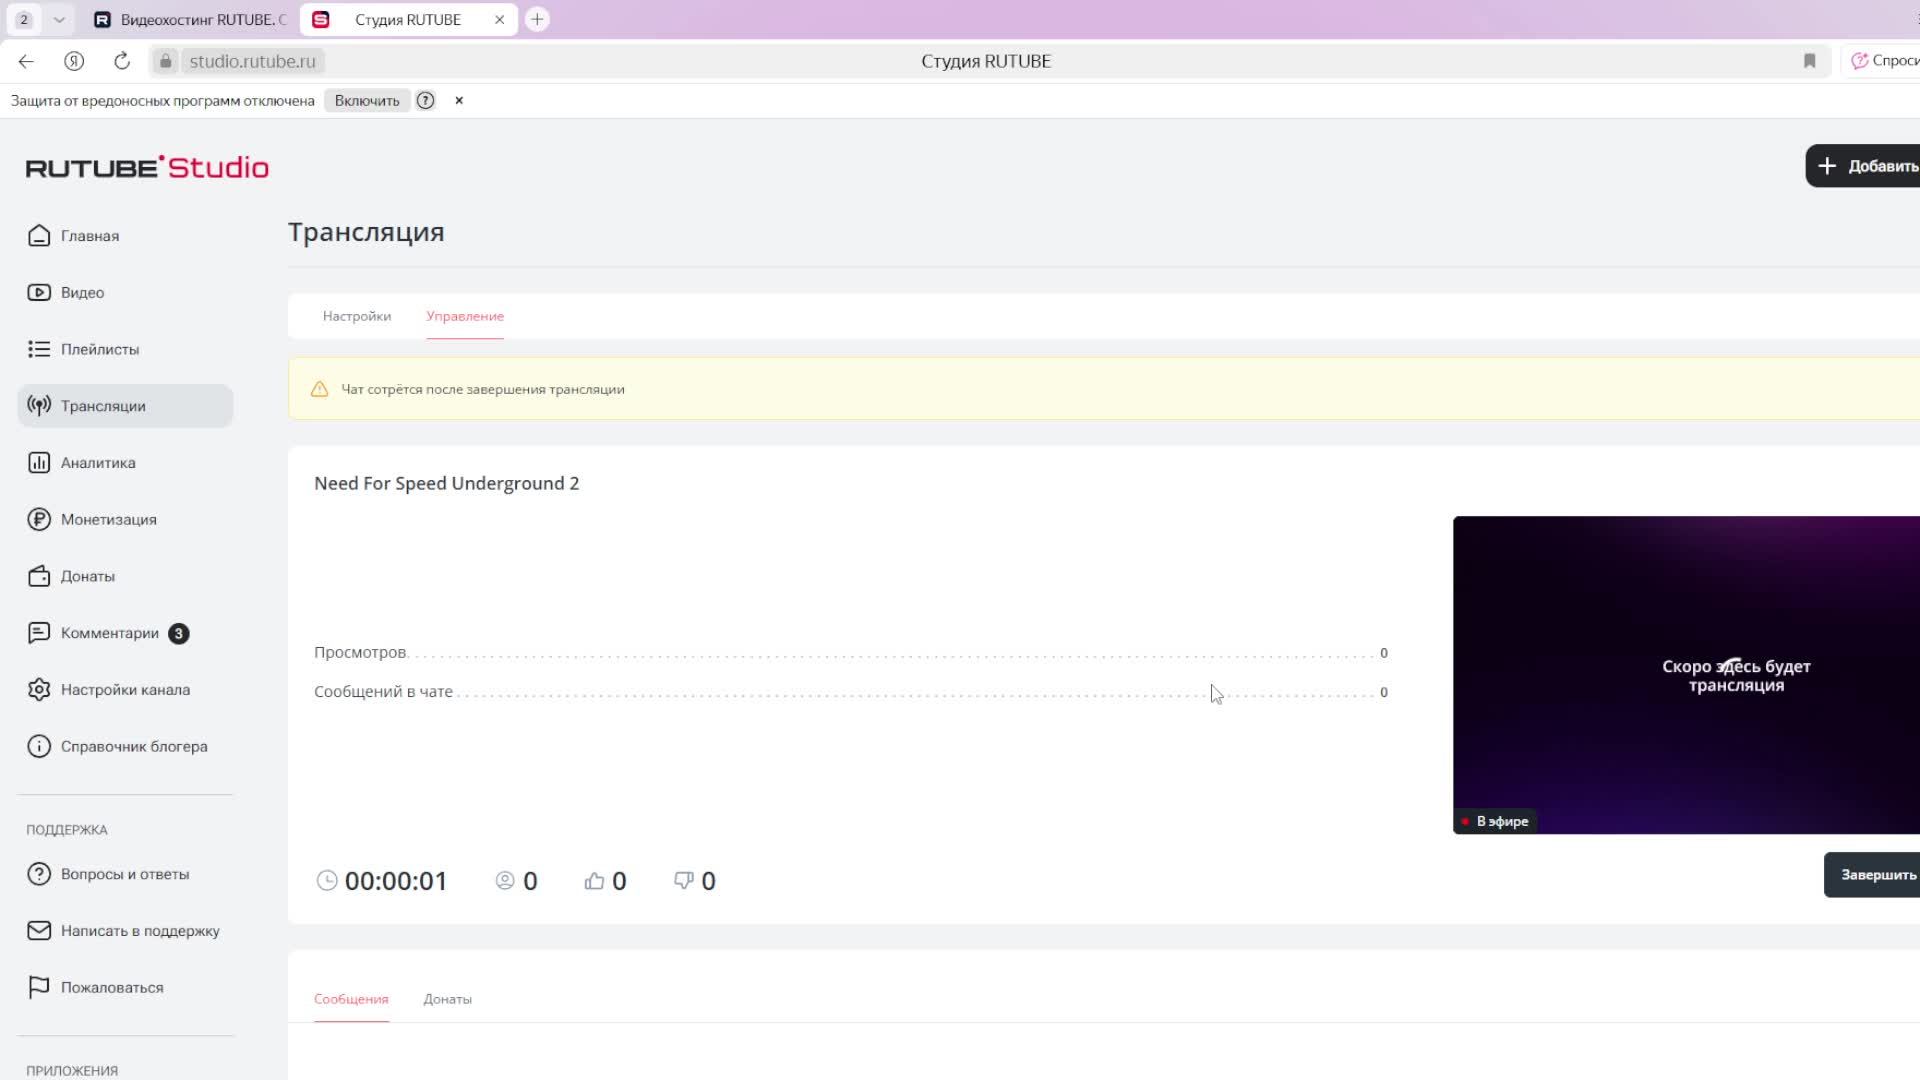Viewport: 1920px width, 1080px height.
Task: Switch to the Настройки tab
Action: coord(356,316)
